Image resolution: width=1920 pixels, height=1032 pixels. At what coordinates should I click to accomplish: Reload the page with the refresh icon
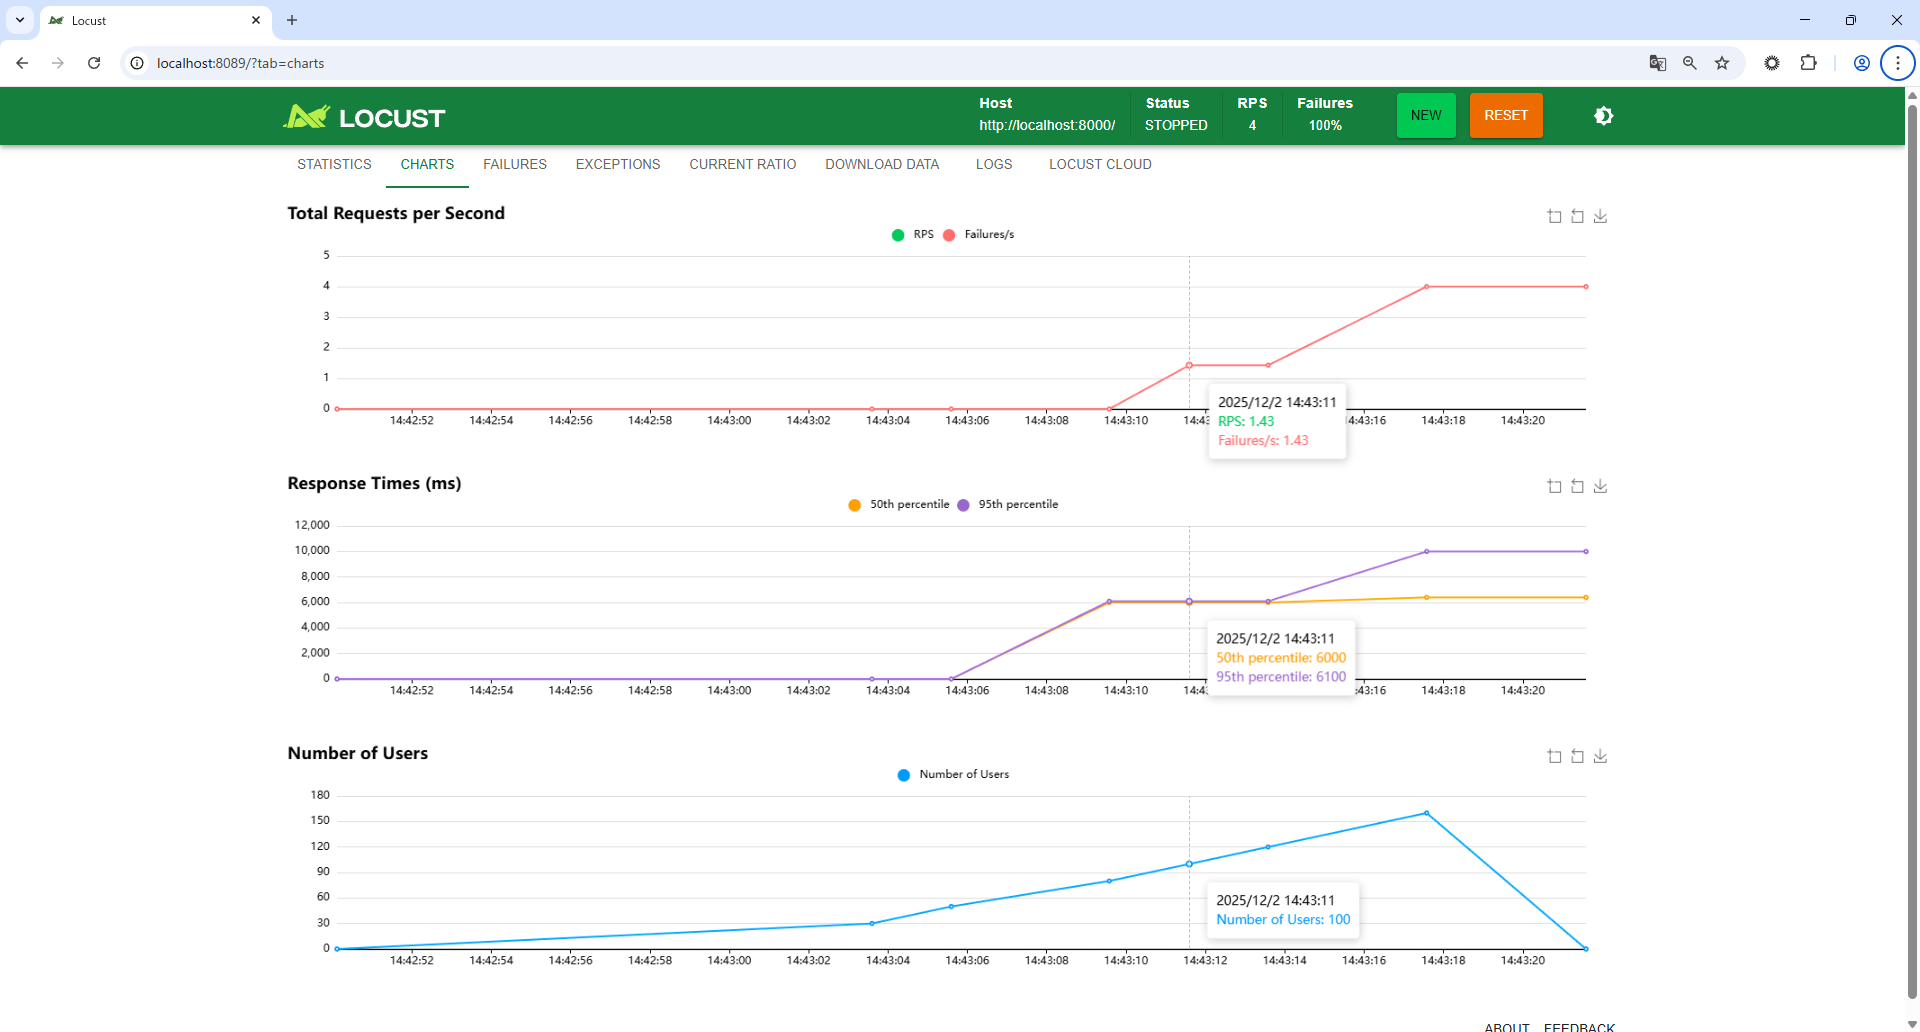tap(94, 62)
